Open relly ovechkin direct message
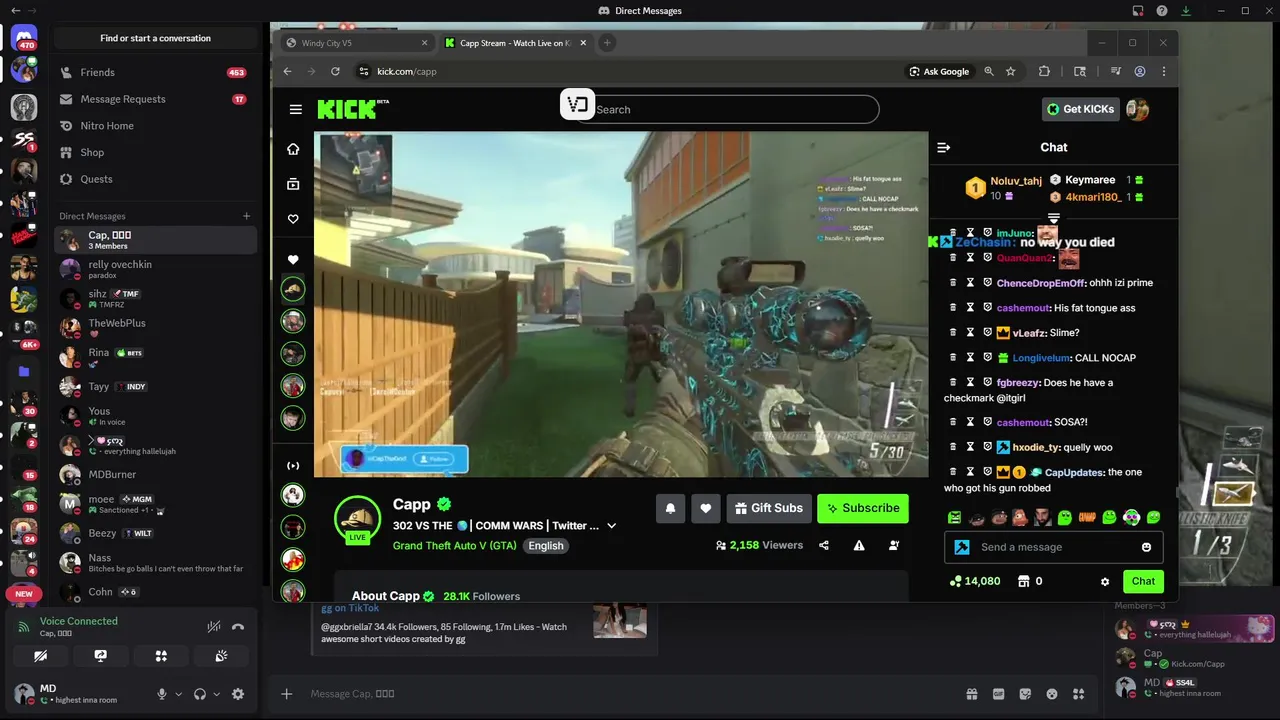 pos(155,269)
